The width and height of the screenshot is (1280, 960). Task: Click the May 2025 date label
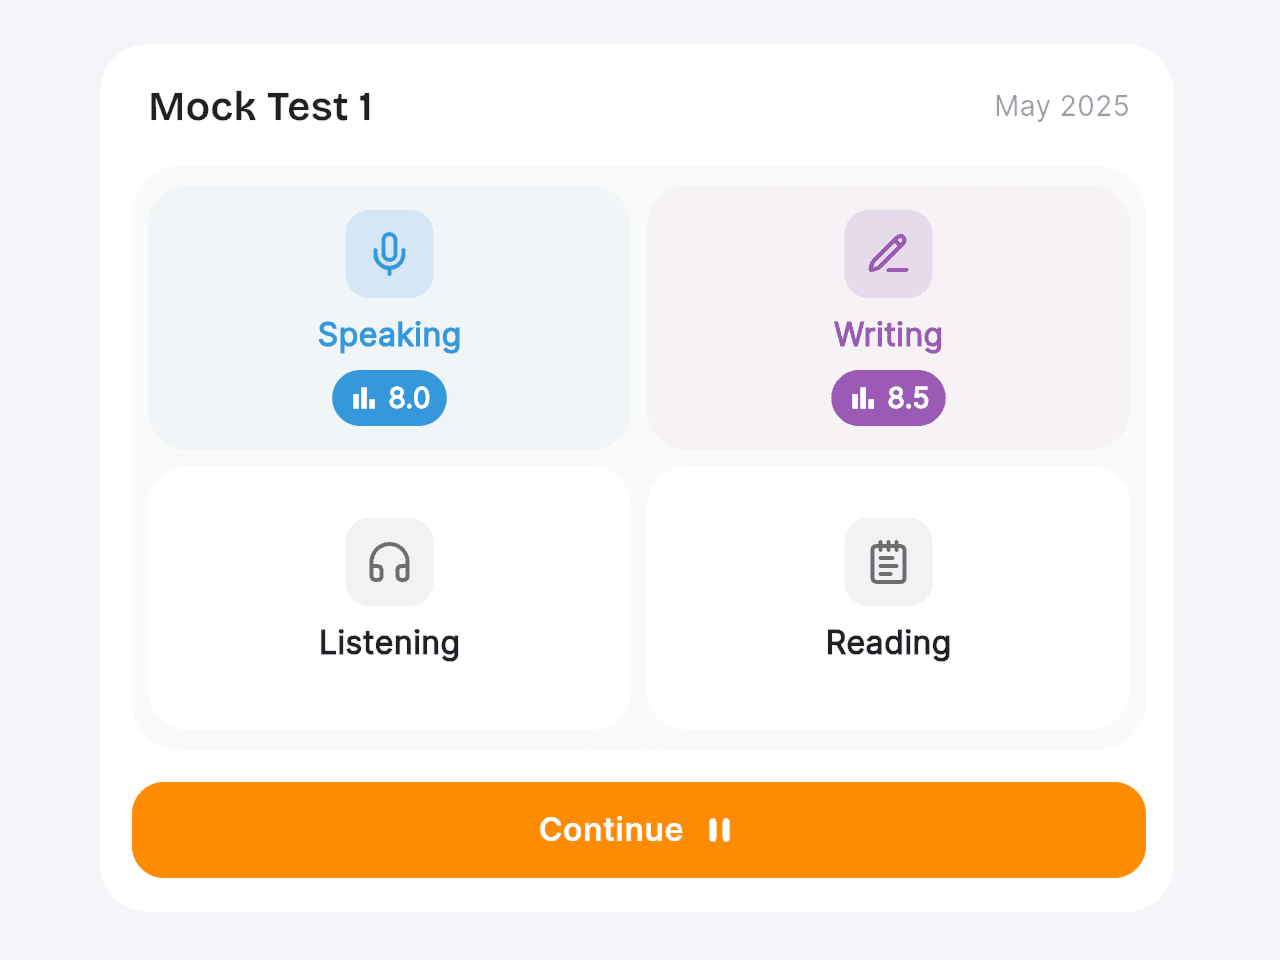pyautogui.click(x=1062, y=106)
